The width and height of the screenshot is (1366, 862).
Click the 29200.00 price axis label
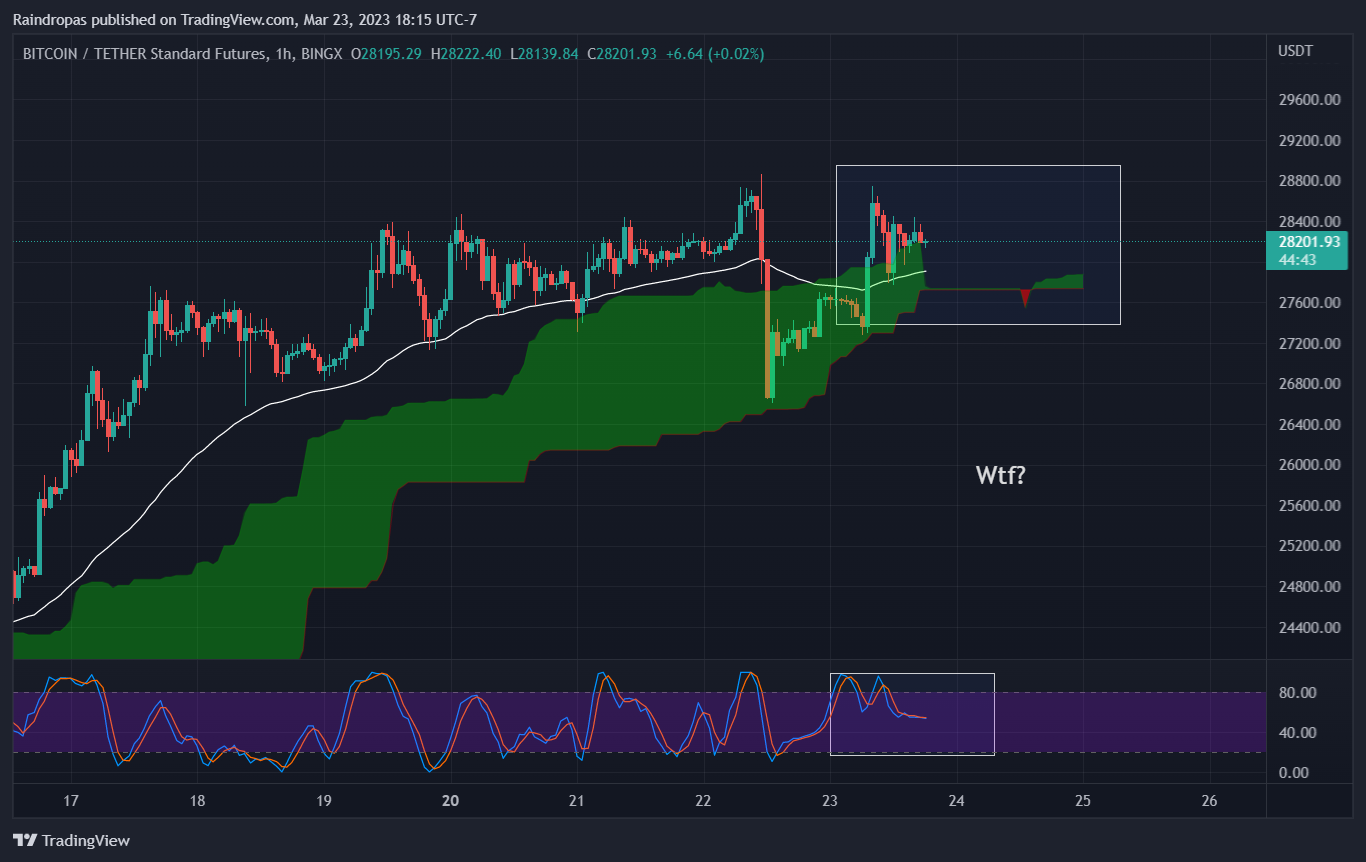(x=1308, y=140)
